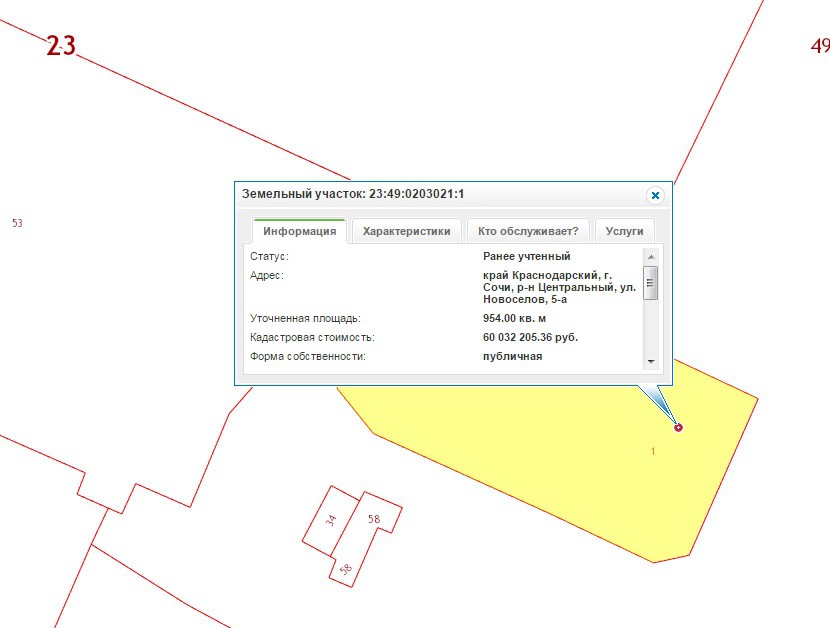Screen dimensions: 830x628
Task: Click the large region number 23
Action: point(61,46)
